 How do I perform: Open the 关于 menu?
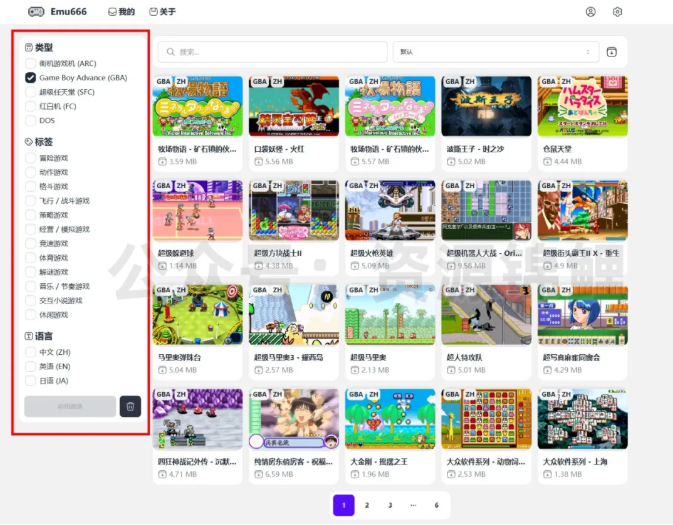162,12
